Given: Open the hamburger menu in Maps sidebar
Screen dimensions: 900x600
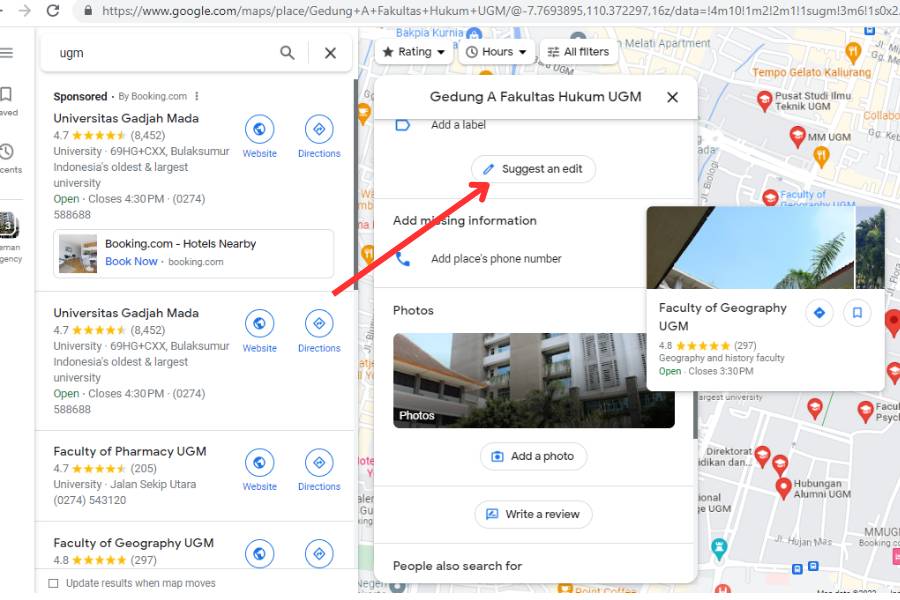Looking at the screenshot, I should point(6,53).
